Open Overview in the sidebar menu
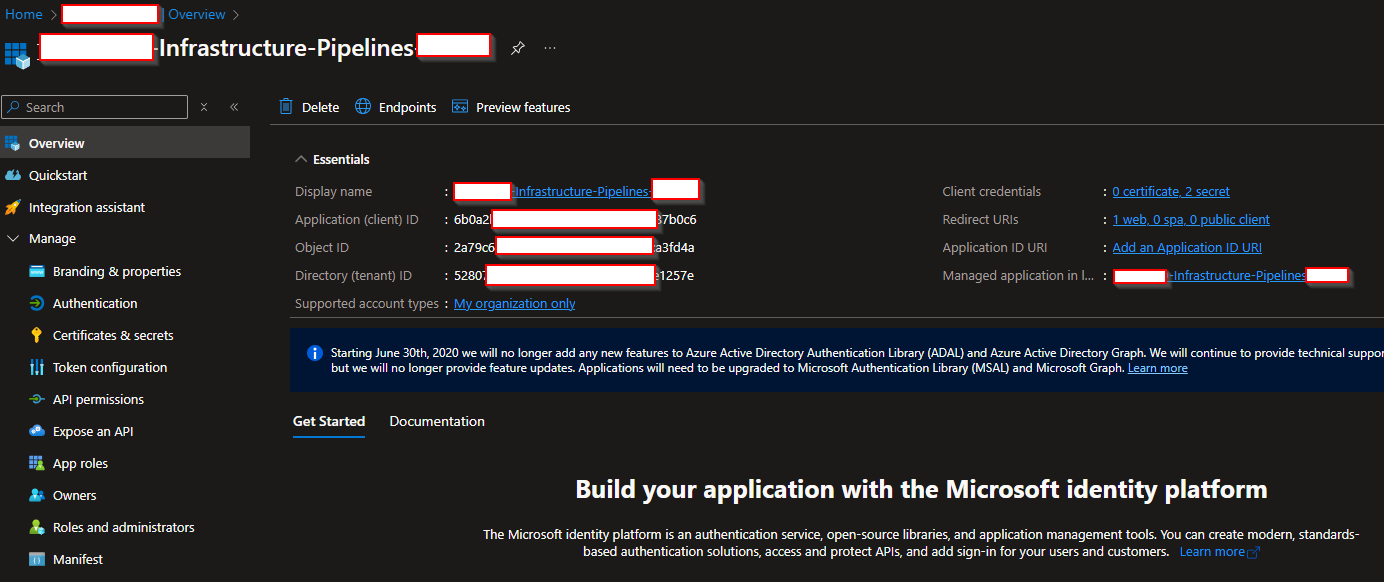 click(x=125, y=143)
